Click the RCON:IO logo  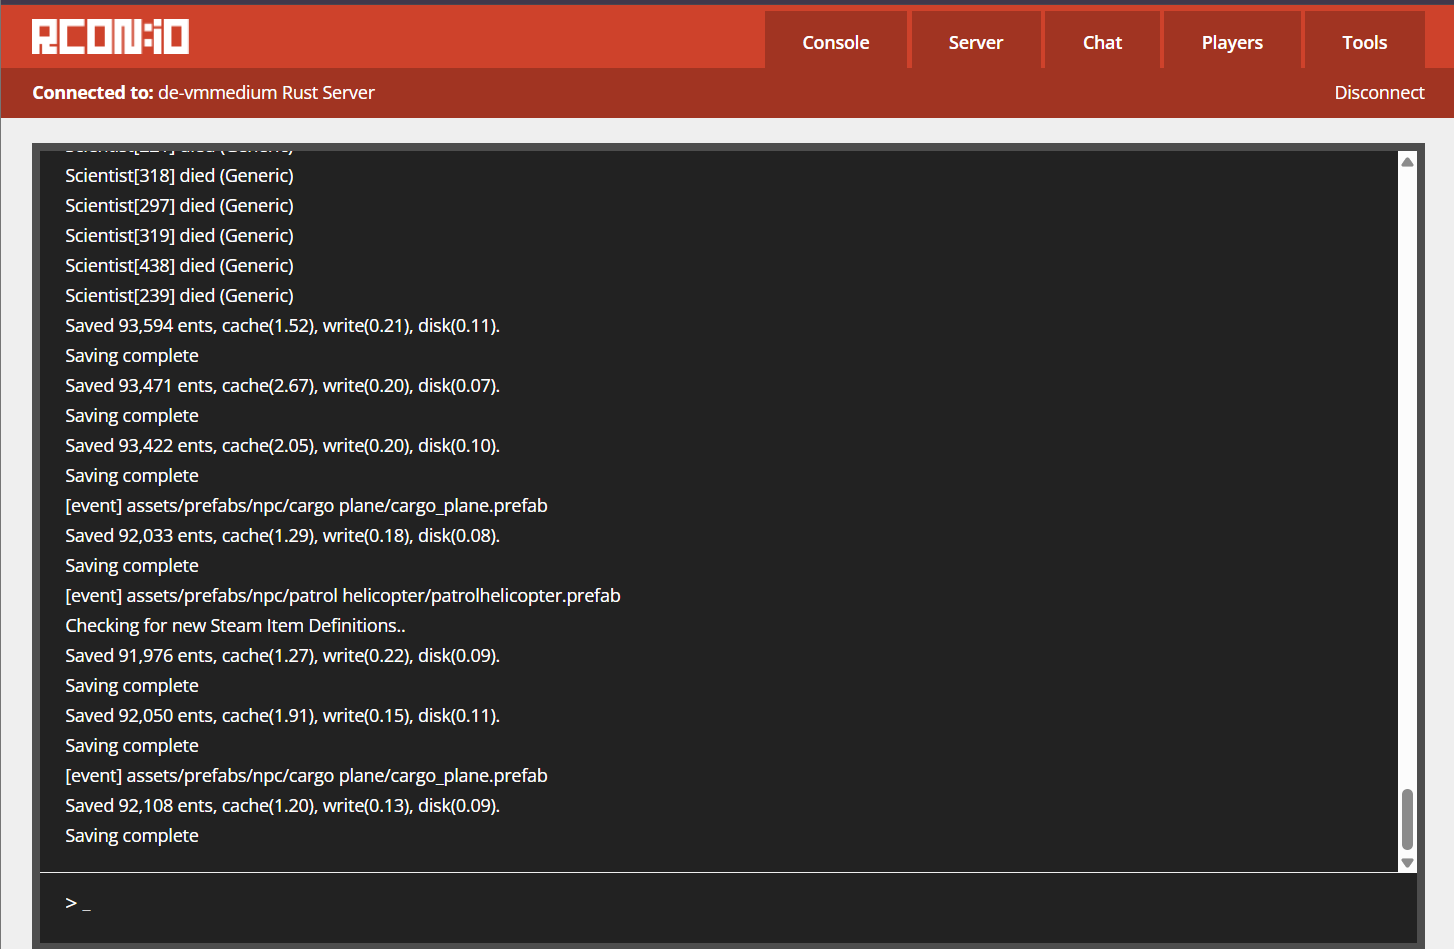click(110, 37)
